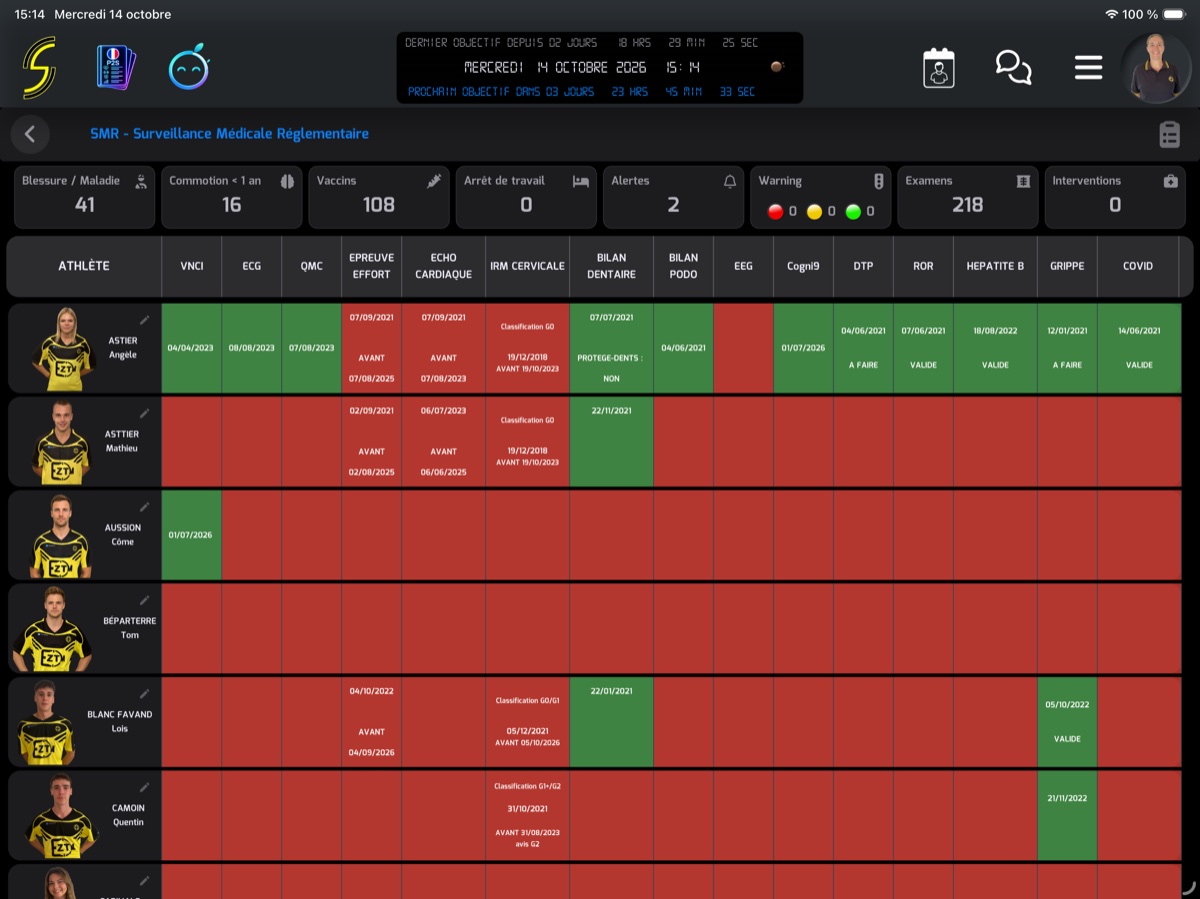The image size is (1200, 899).
Task: Open the user profile photo
Action: [1156, 68]
